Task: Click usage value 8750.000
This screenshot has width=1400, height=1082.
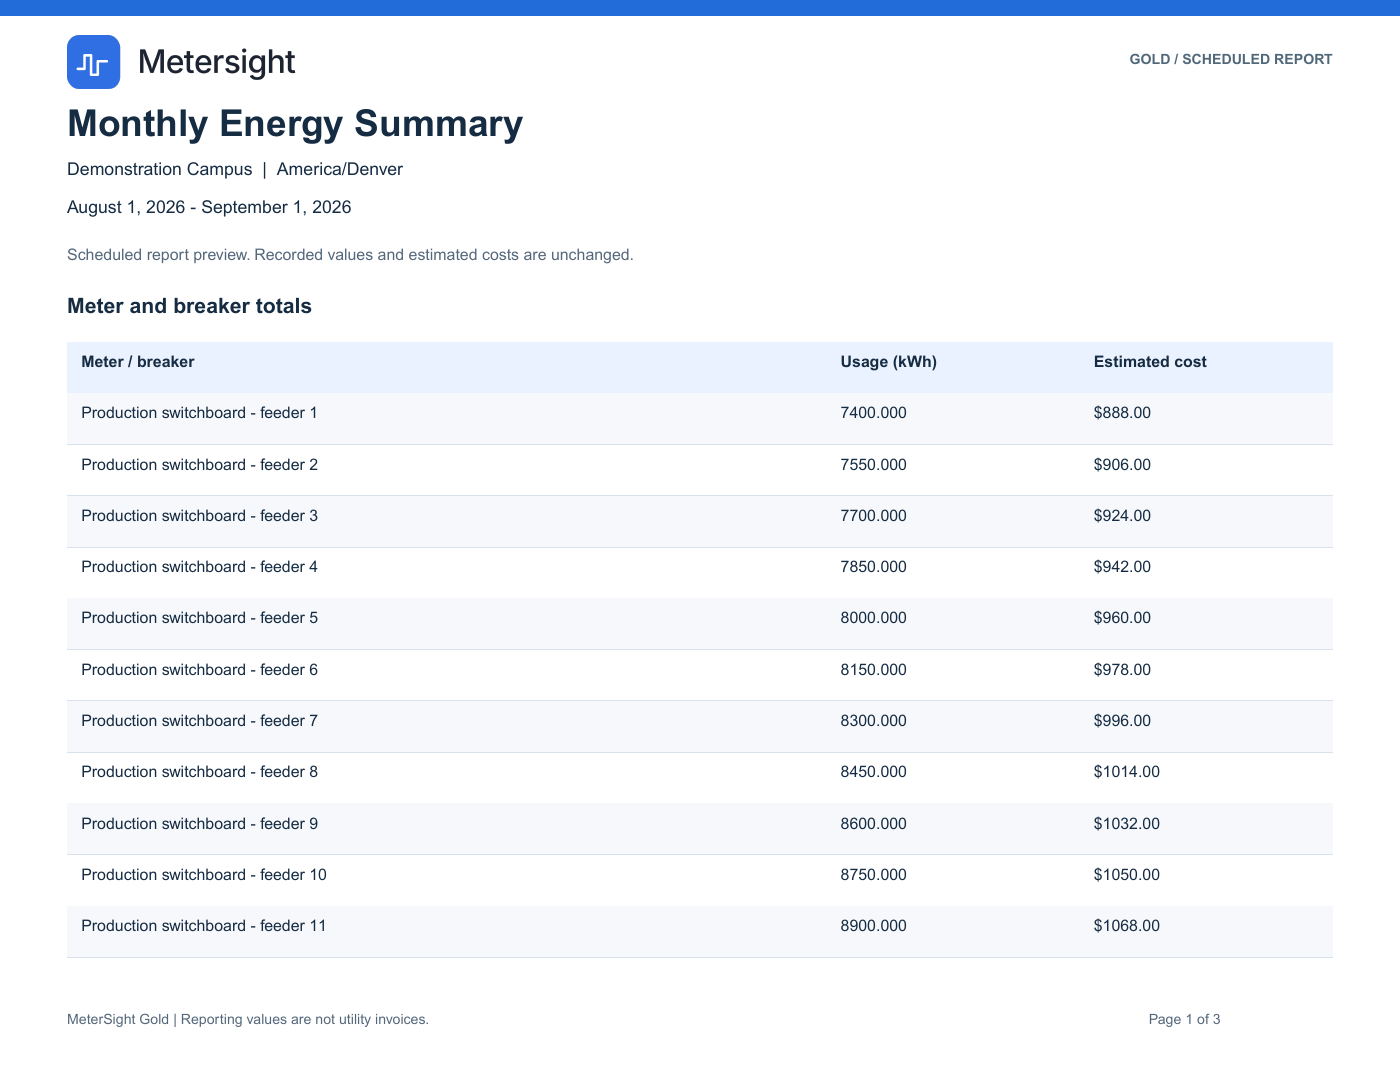Action: click(x=874, y=875)
